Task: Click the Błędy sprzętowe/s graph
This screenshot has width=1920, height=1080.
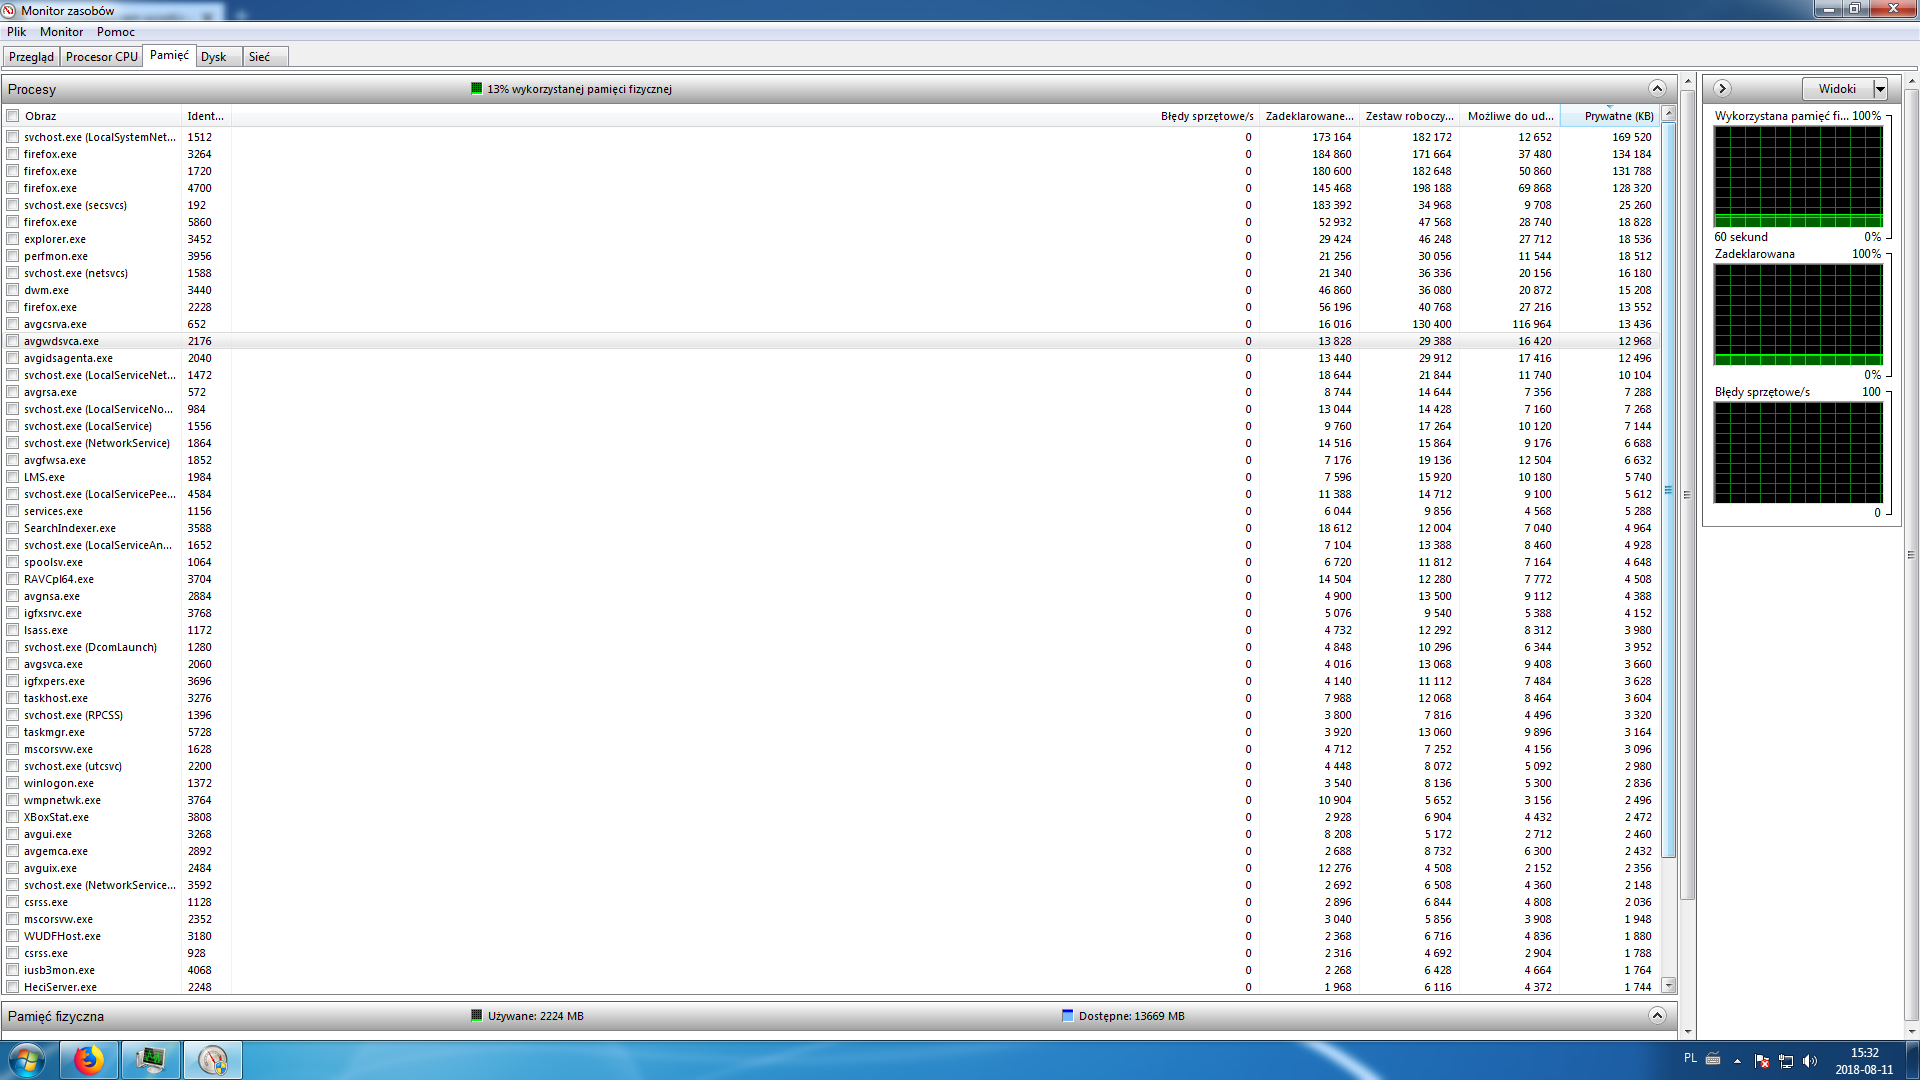Action: [1798, 452]
